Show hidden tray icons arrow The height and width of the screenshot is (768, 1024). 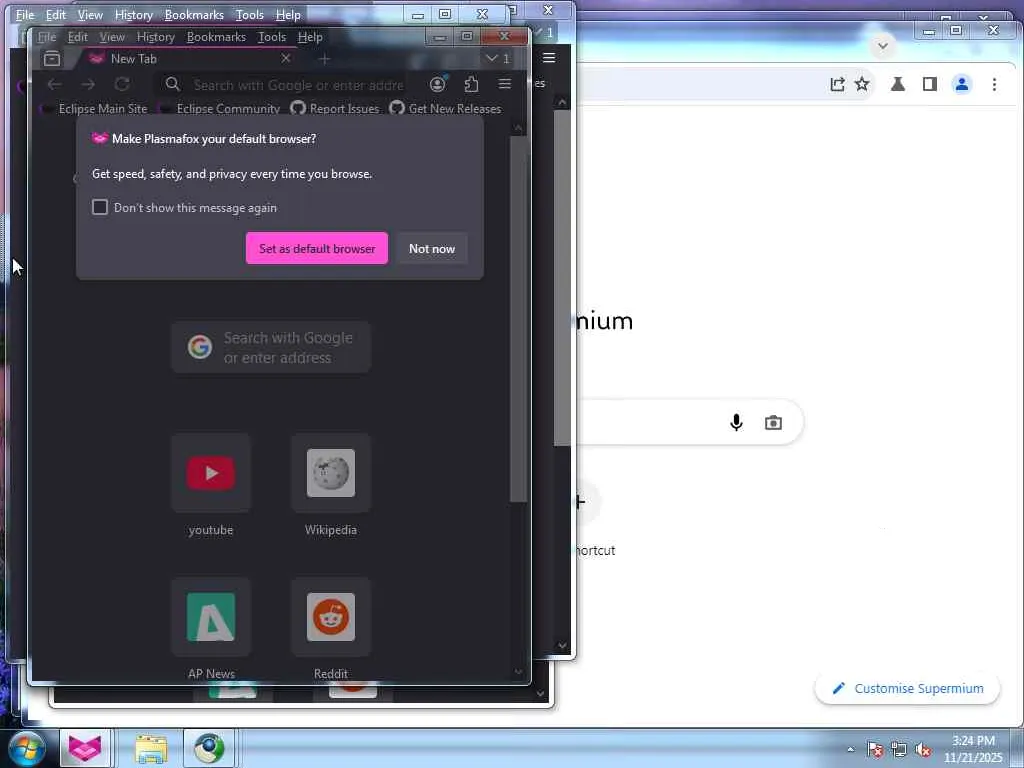click(x=850, y=749)
